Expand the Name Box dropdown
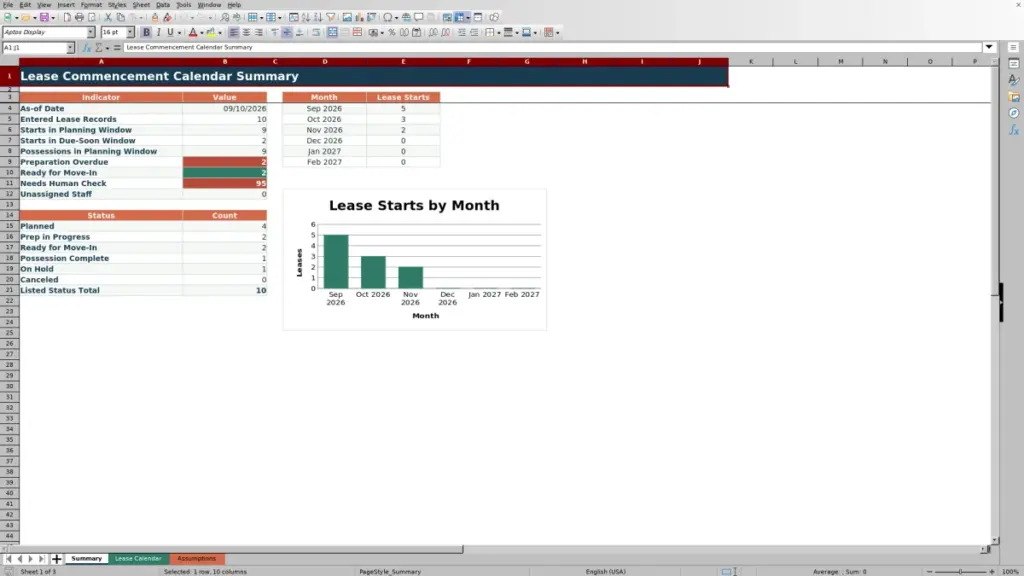 (x=71, y=48)
